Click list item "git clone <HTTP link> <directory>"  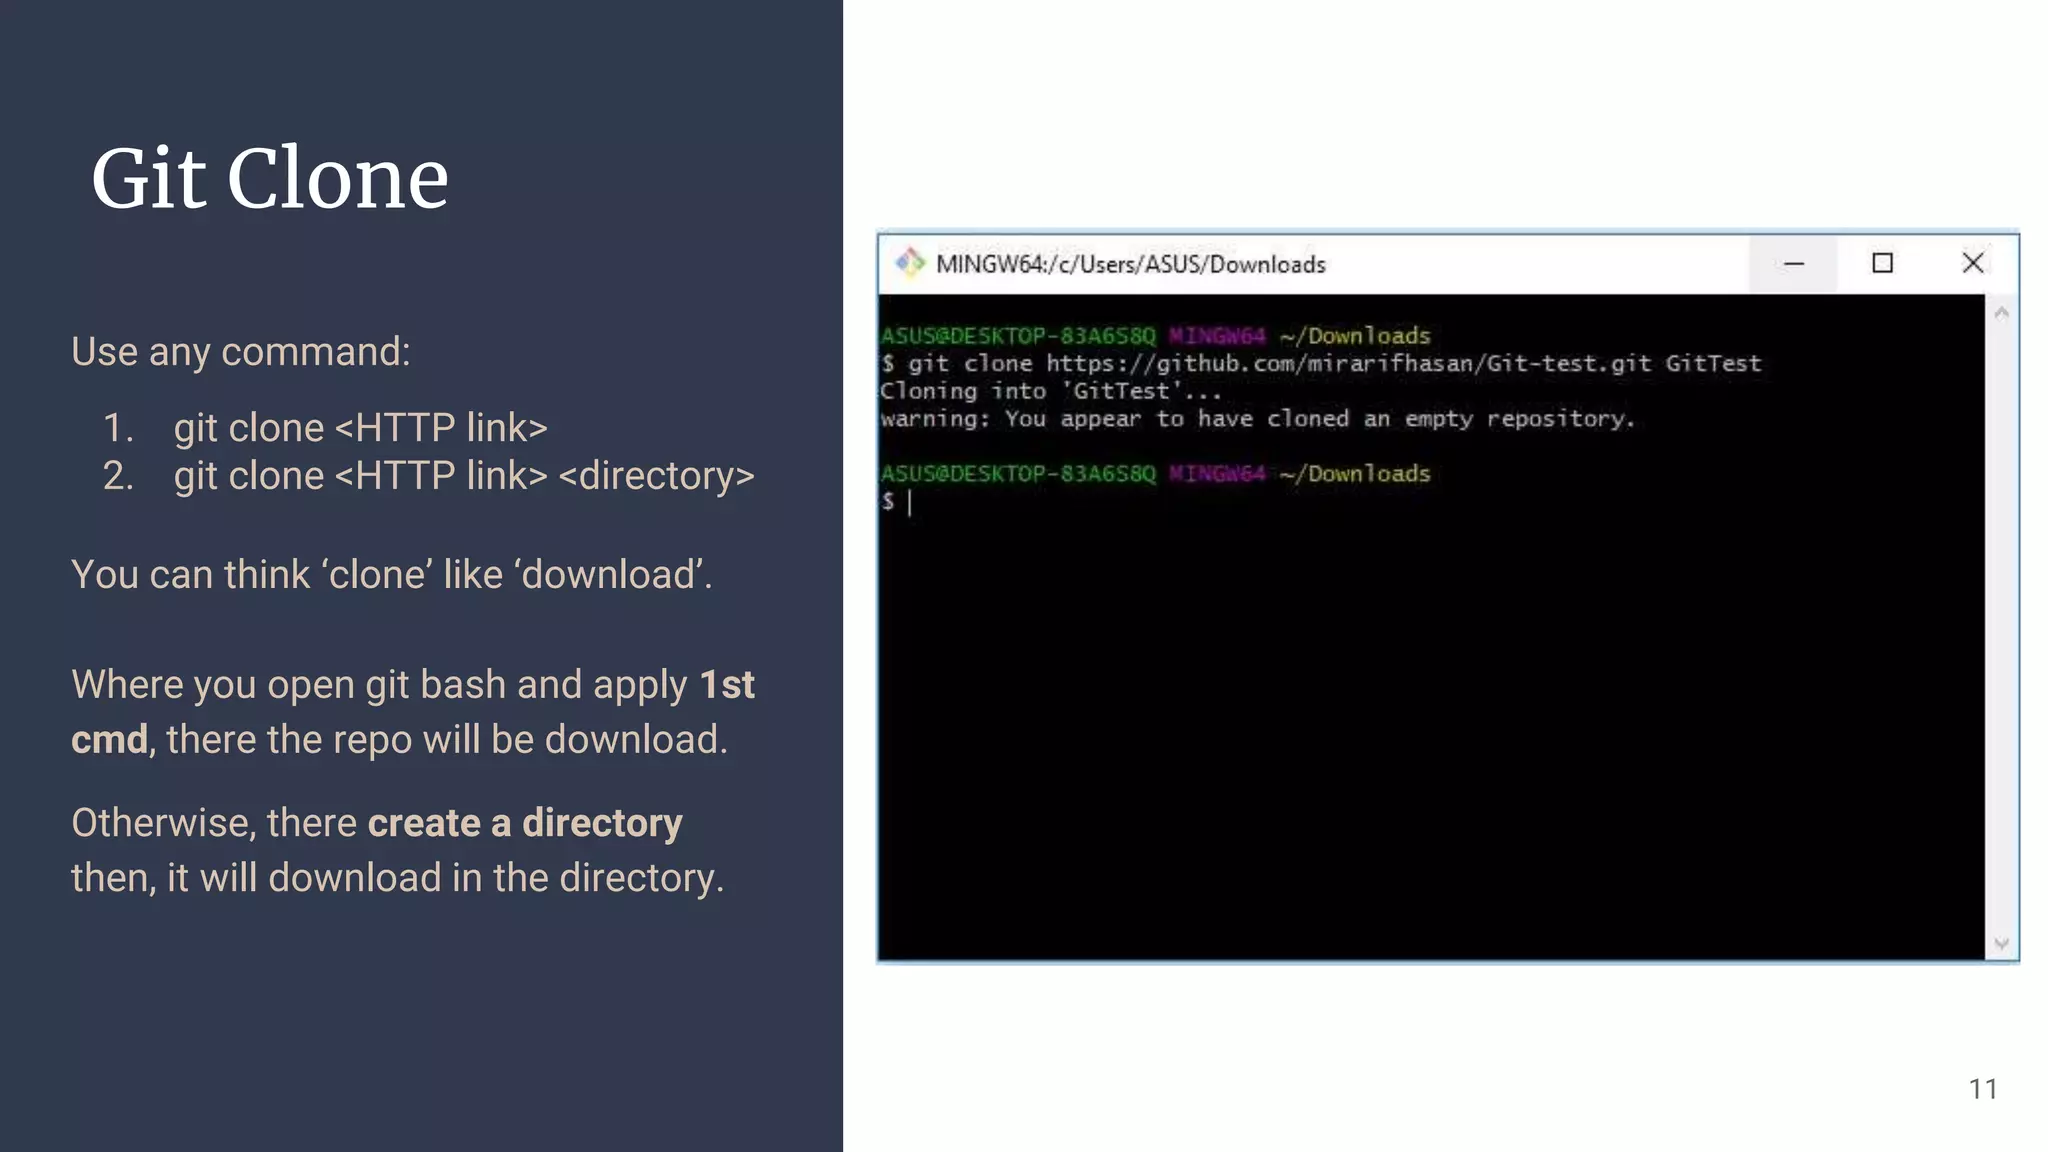[x=464, y=476]
